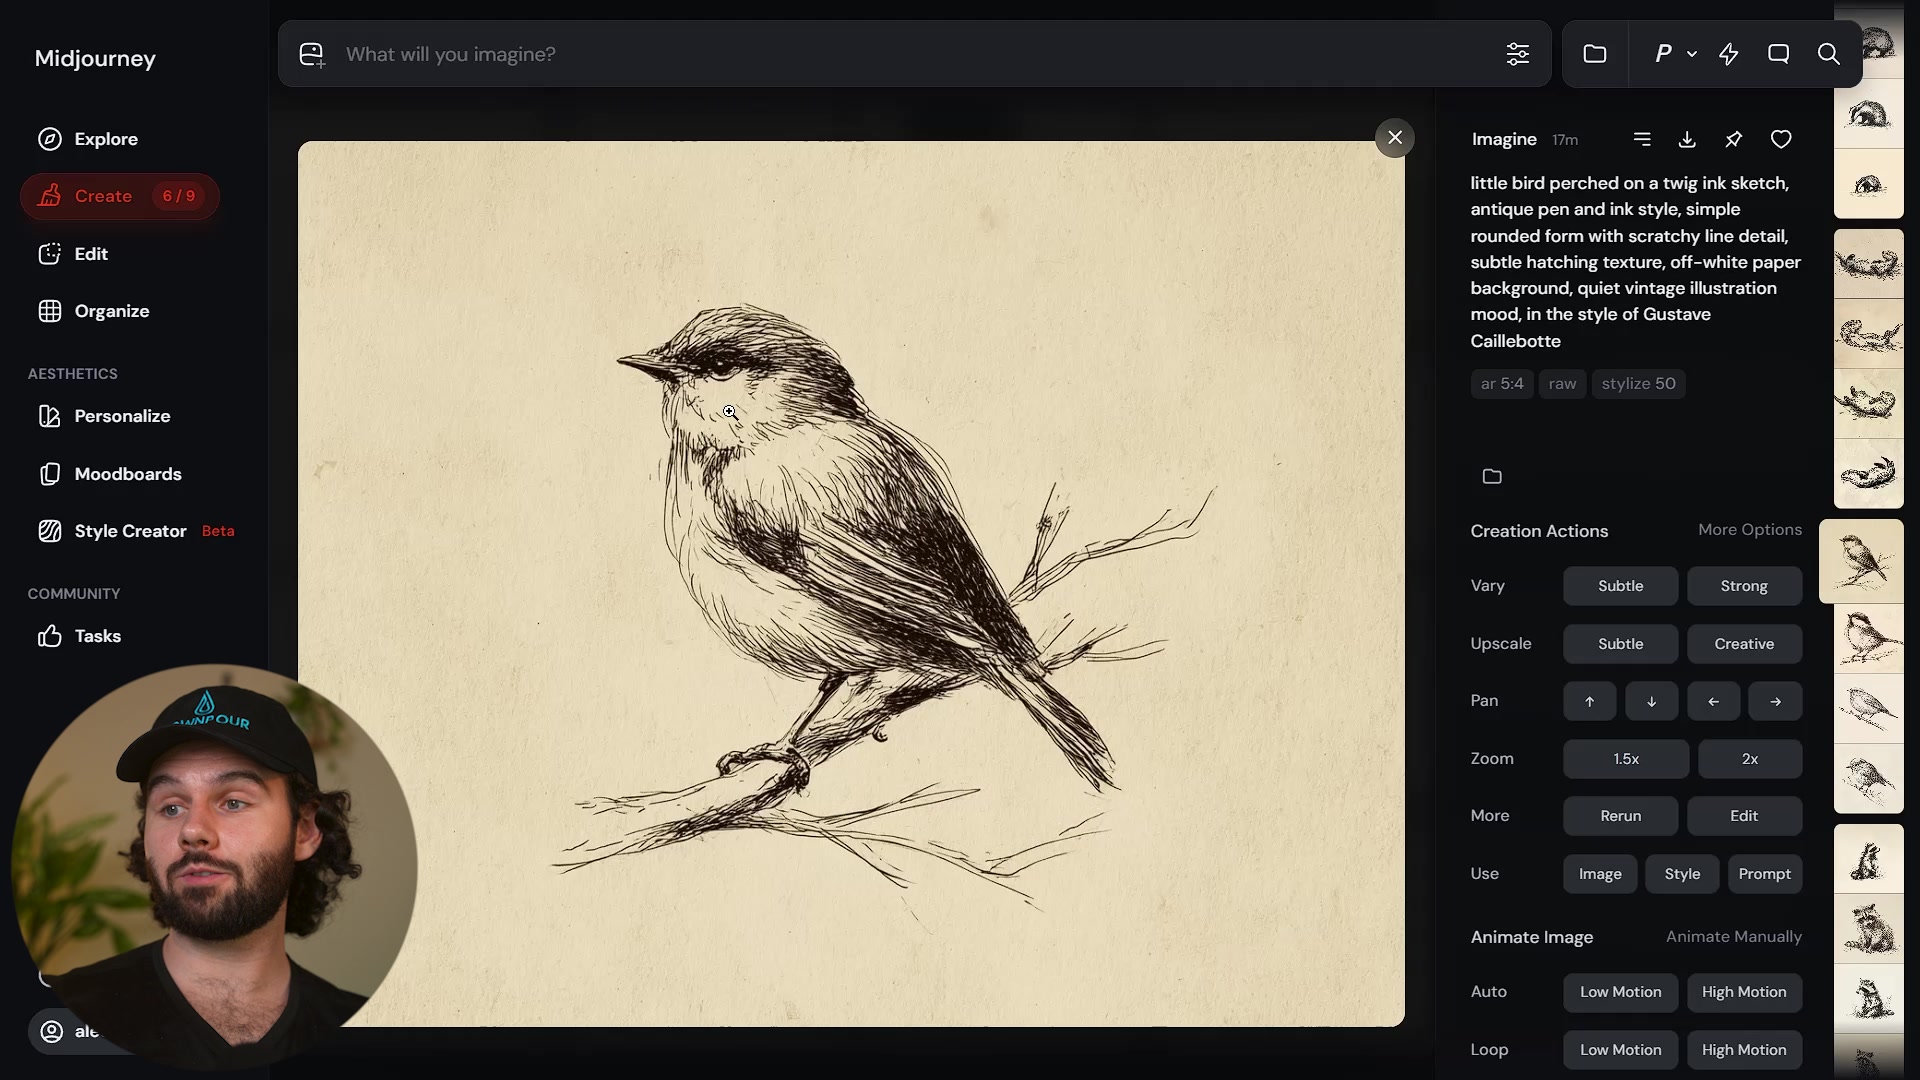
Task: Click Vary Strong
Action: pos(1744,586)
